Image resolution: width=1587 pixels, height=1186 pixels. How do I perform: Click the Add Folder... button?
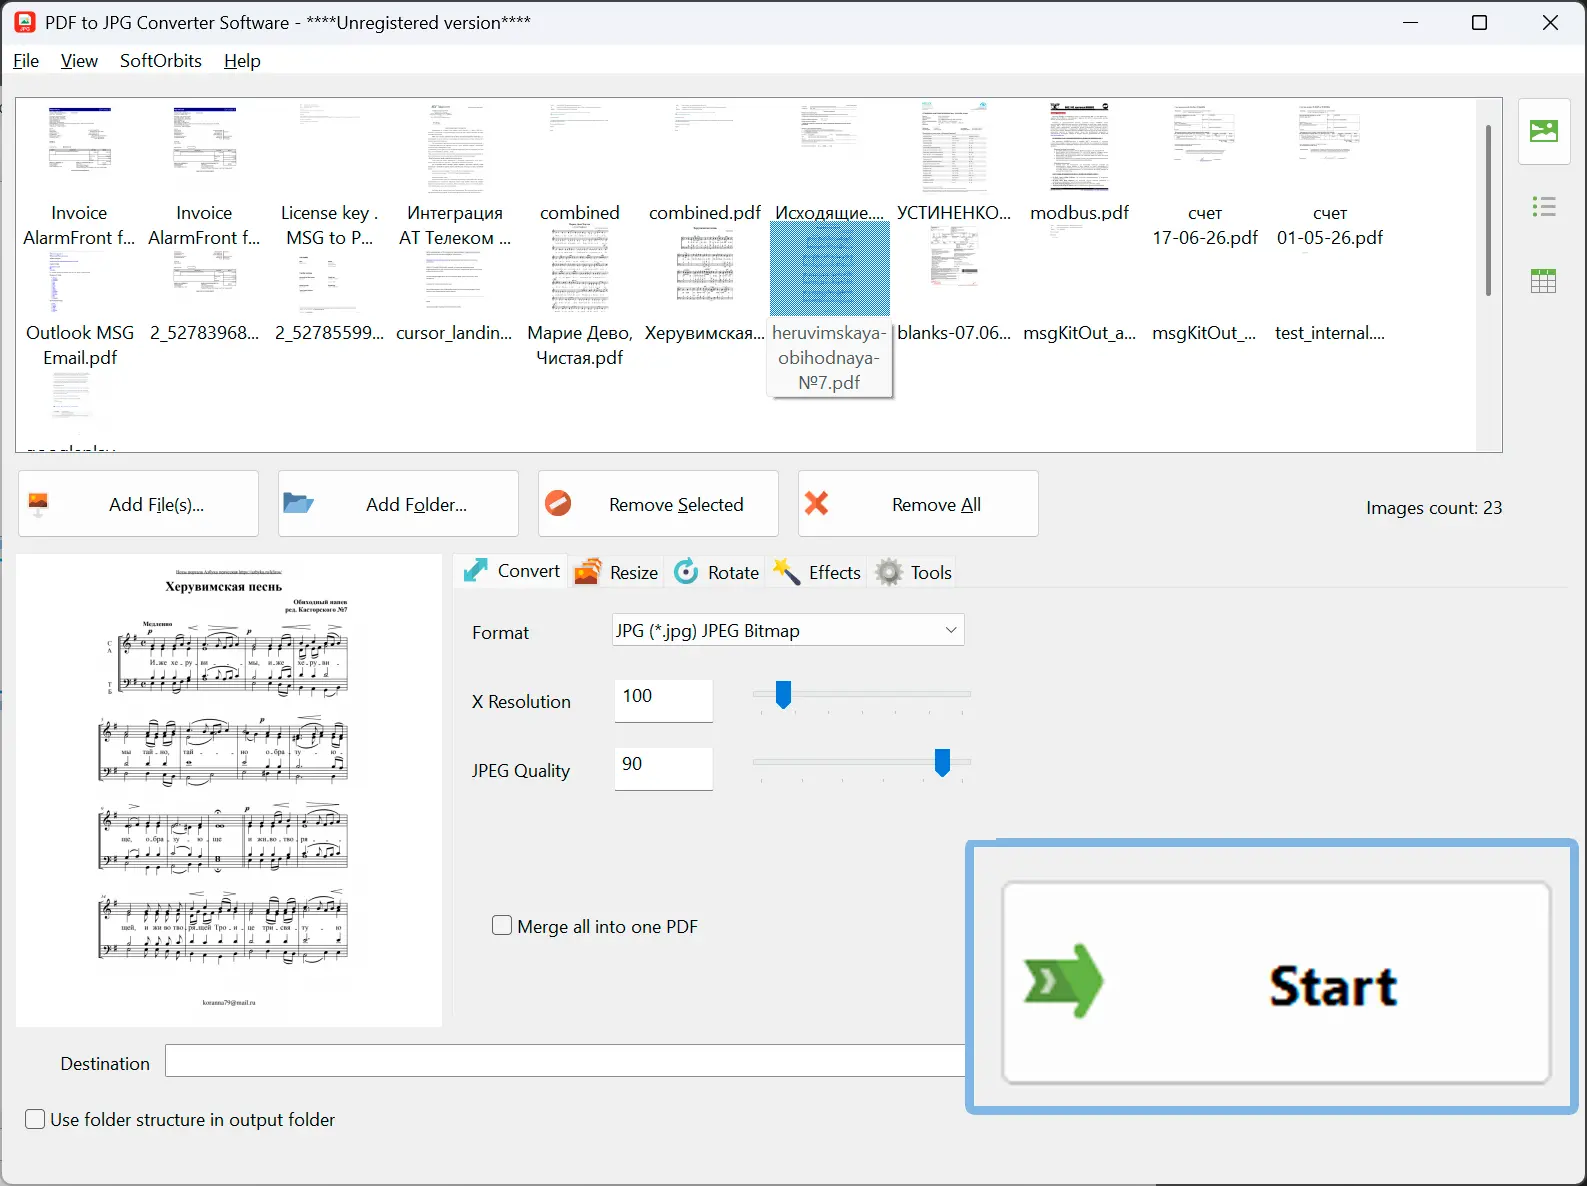(398, 504)
